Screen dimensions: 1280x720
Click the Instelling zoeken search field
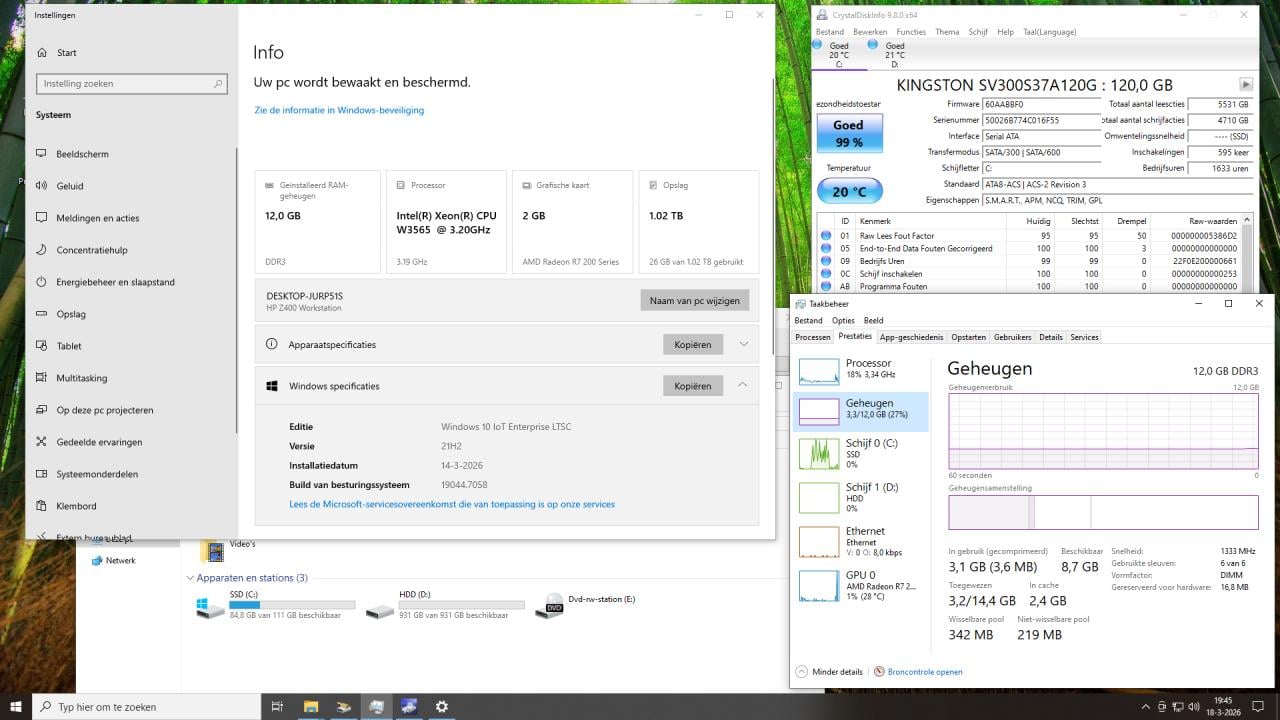click(130, 83)
